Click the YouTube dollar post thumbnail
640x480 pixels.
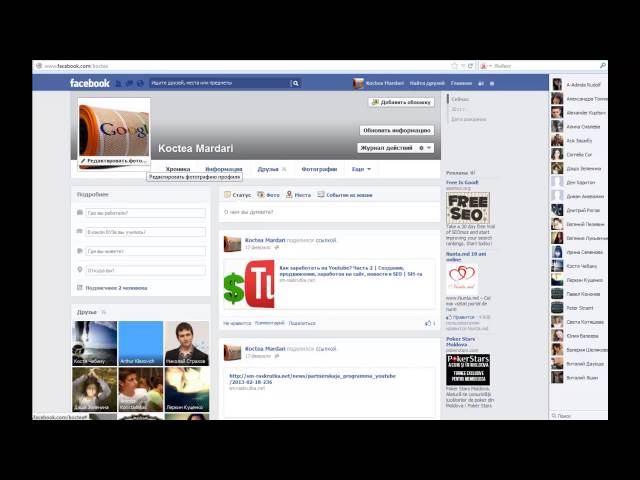[x=249, y=284]
